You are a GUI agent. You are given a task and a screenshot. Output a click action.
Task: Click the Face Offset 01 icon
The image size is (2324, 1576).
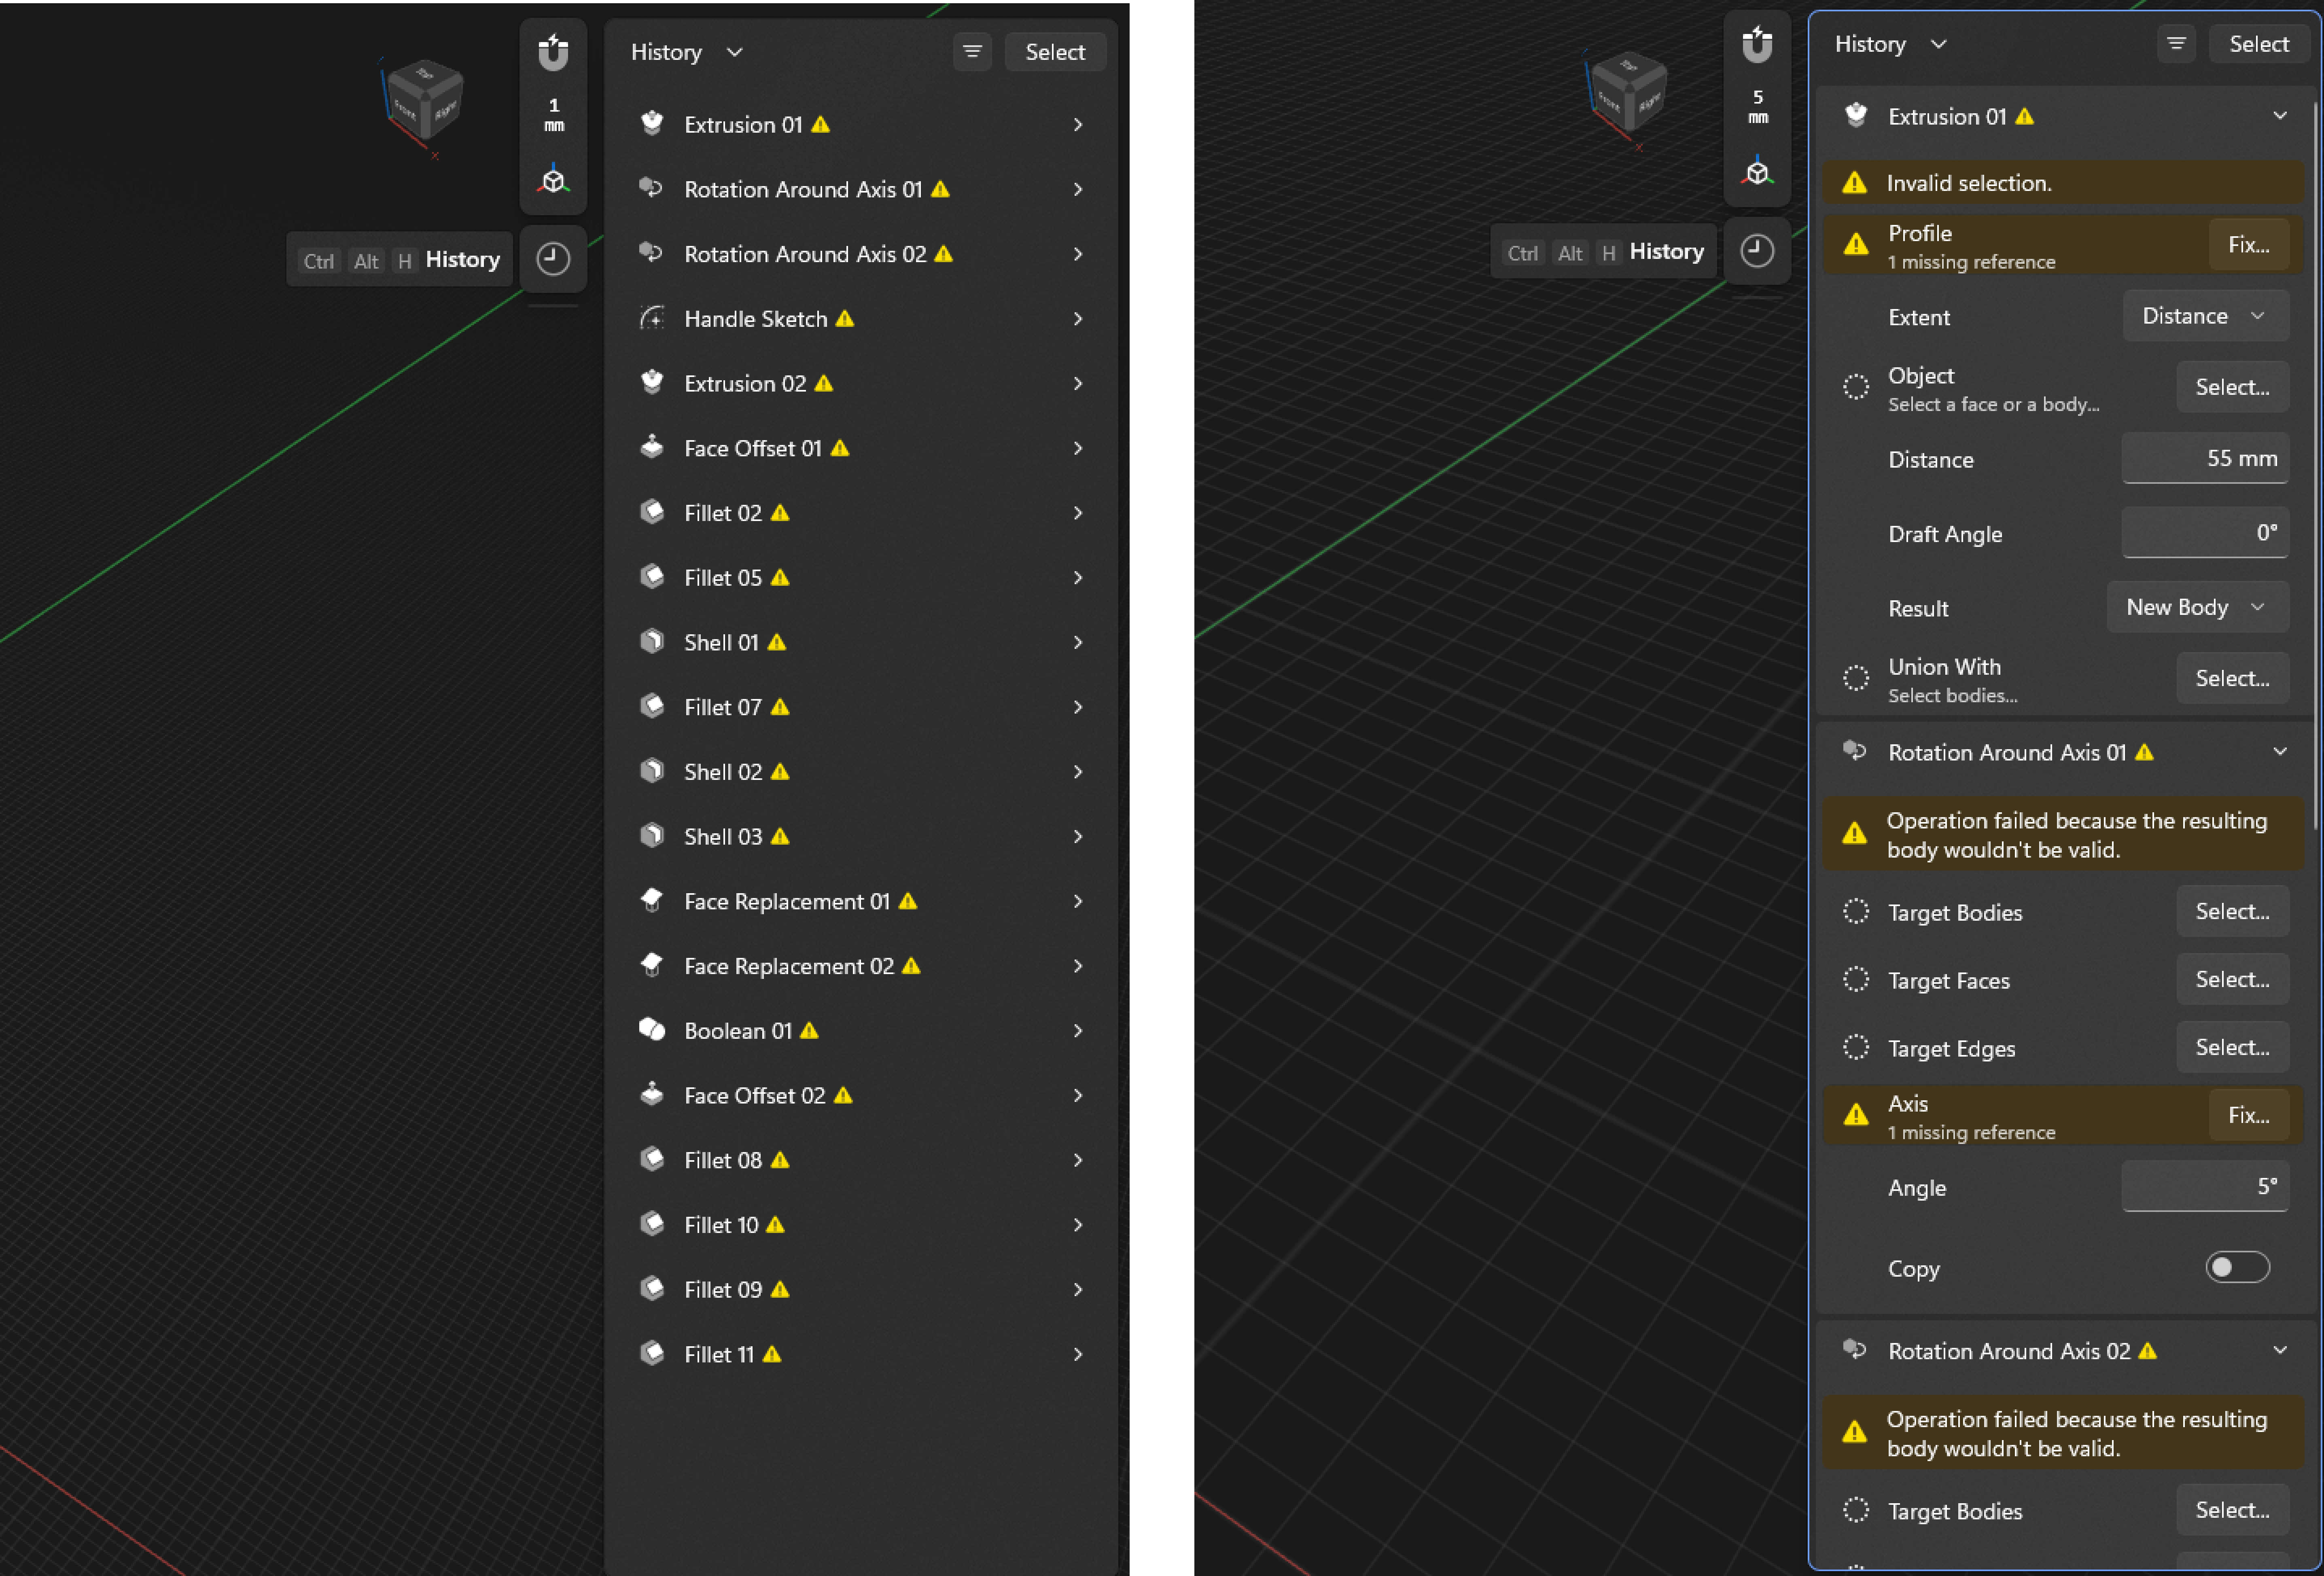pyautogui.click(x=652, y=448)
